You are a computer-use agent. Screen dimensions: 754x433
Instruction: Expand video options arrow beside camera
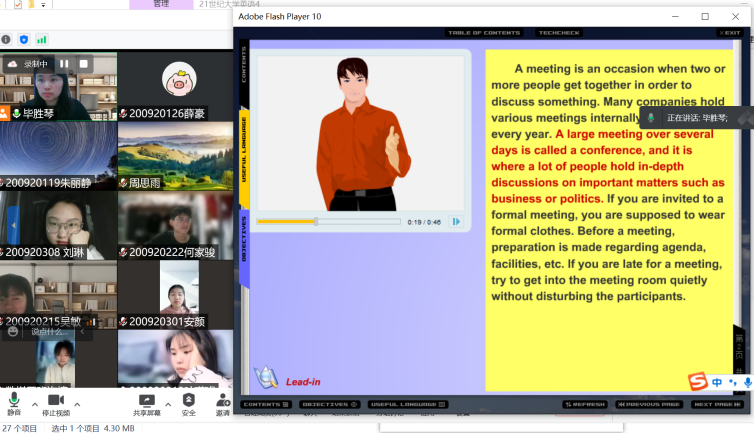[78, 403]
